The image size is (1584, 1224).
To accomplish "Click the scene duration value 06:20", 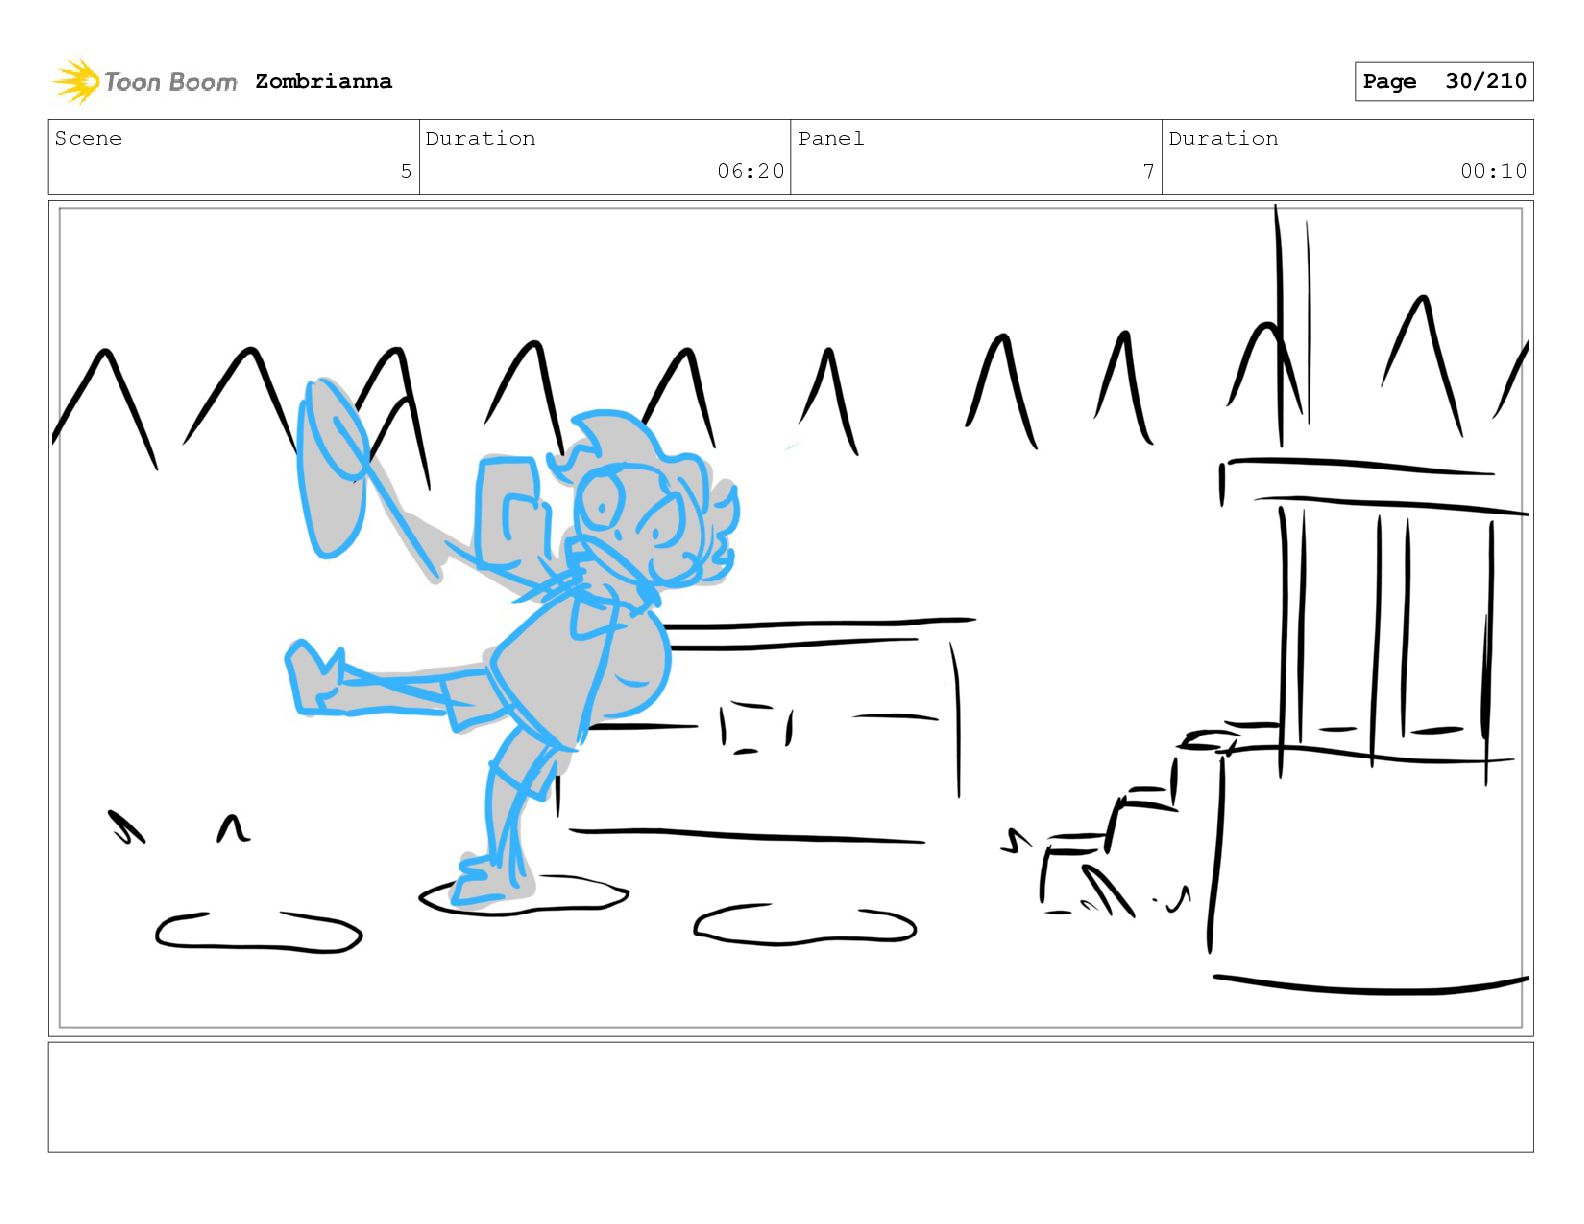I will [x=750, y=171].
